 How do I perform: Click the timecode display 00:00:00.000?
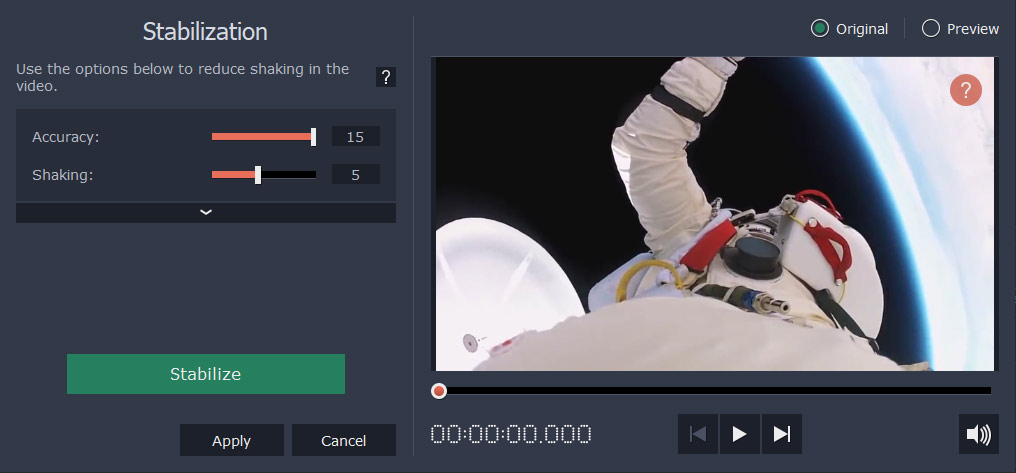coord(511,434)
